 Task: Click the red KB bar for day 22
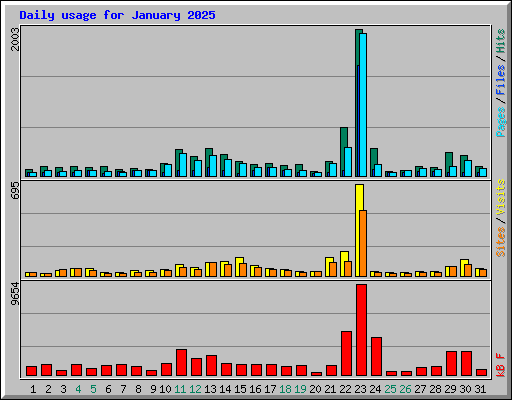click(x=346, y=354)
